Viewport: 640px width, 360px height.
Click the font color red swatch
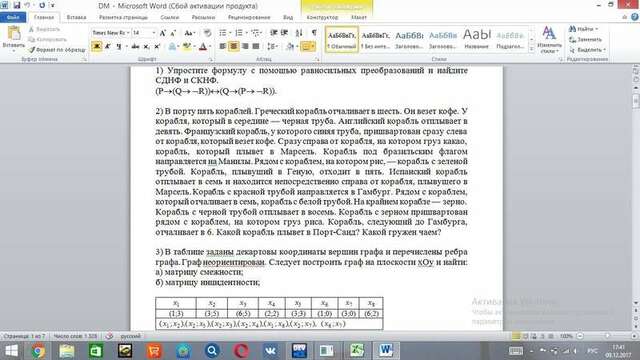(203, 47)
